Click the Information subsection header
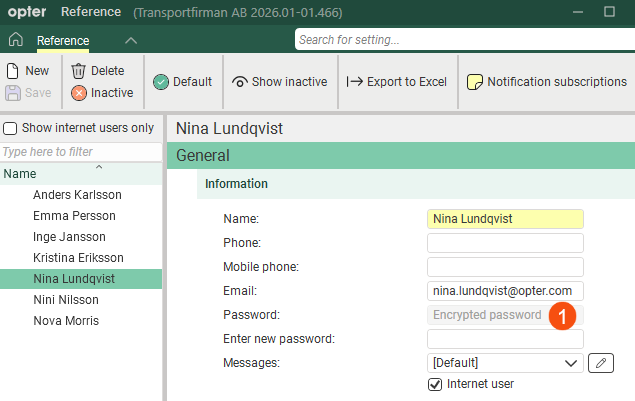635x401 pixels. [x=416, y=184]
